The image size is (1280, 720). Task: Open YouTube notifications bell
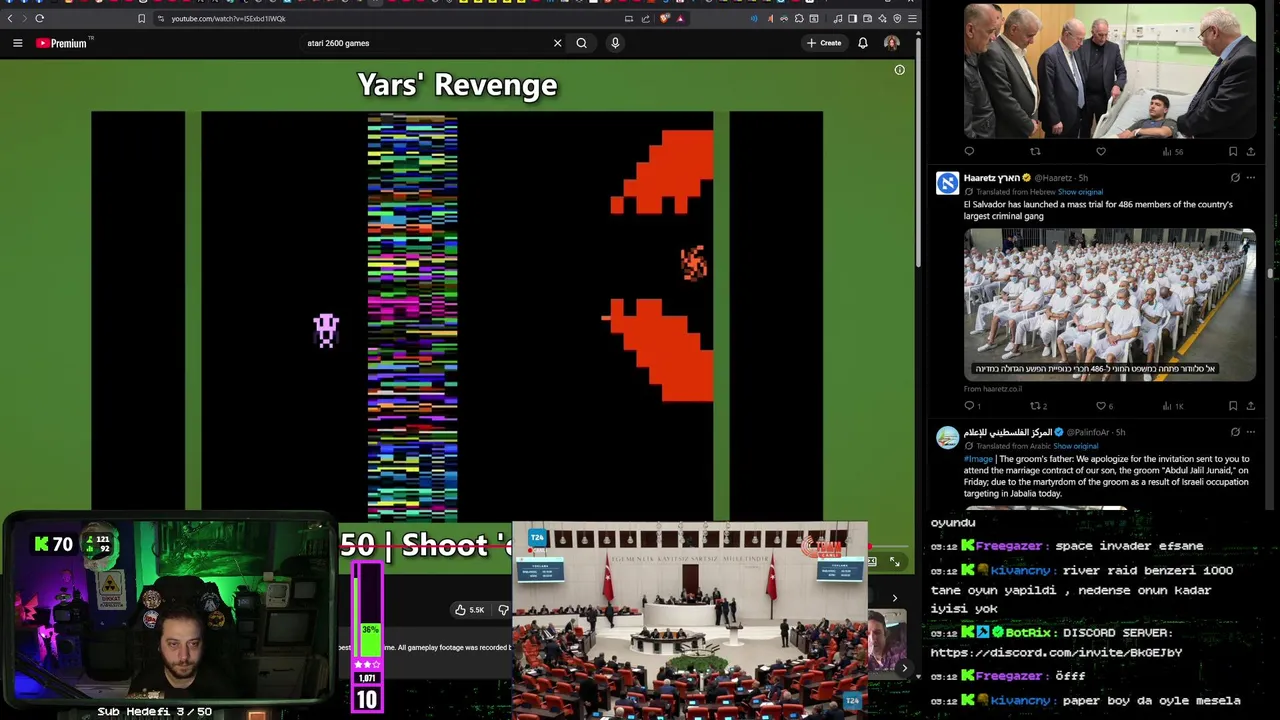[863, 43]
